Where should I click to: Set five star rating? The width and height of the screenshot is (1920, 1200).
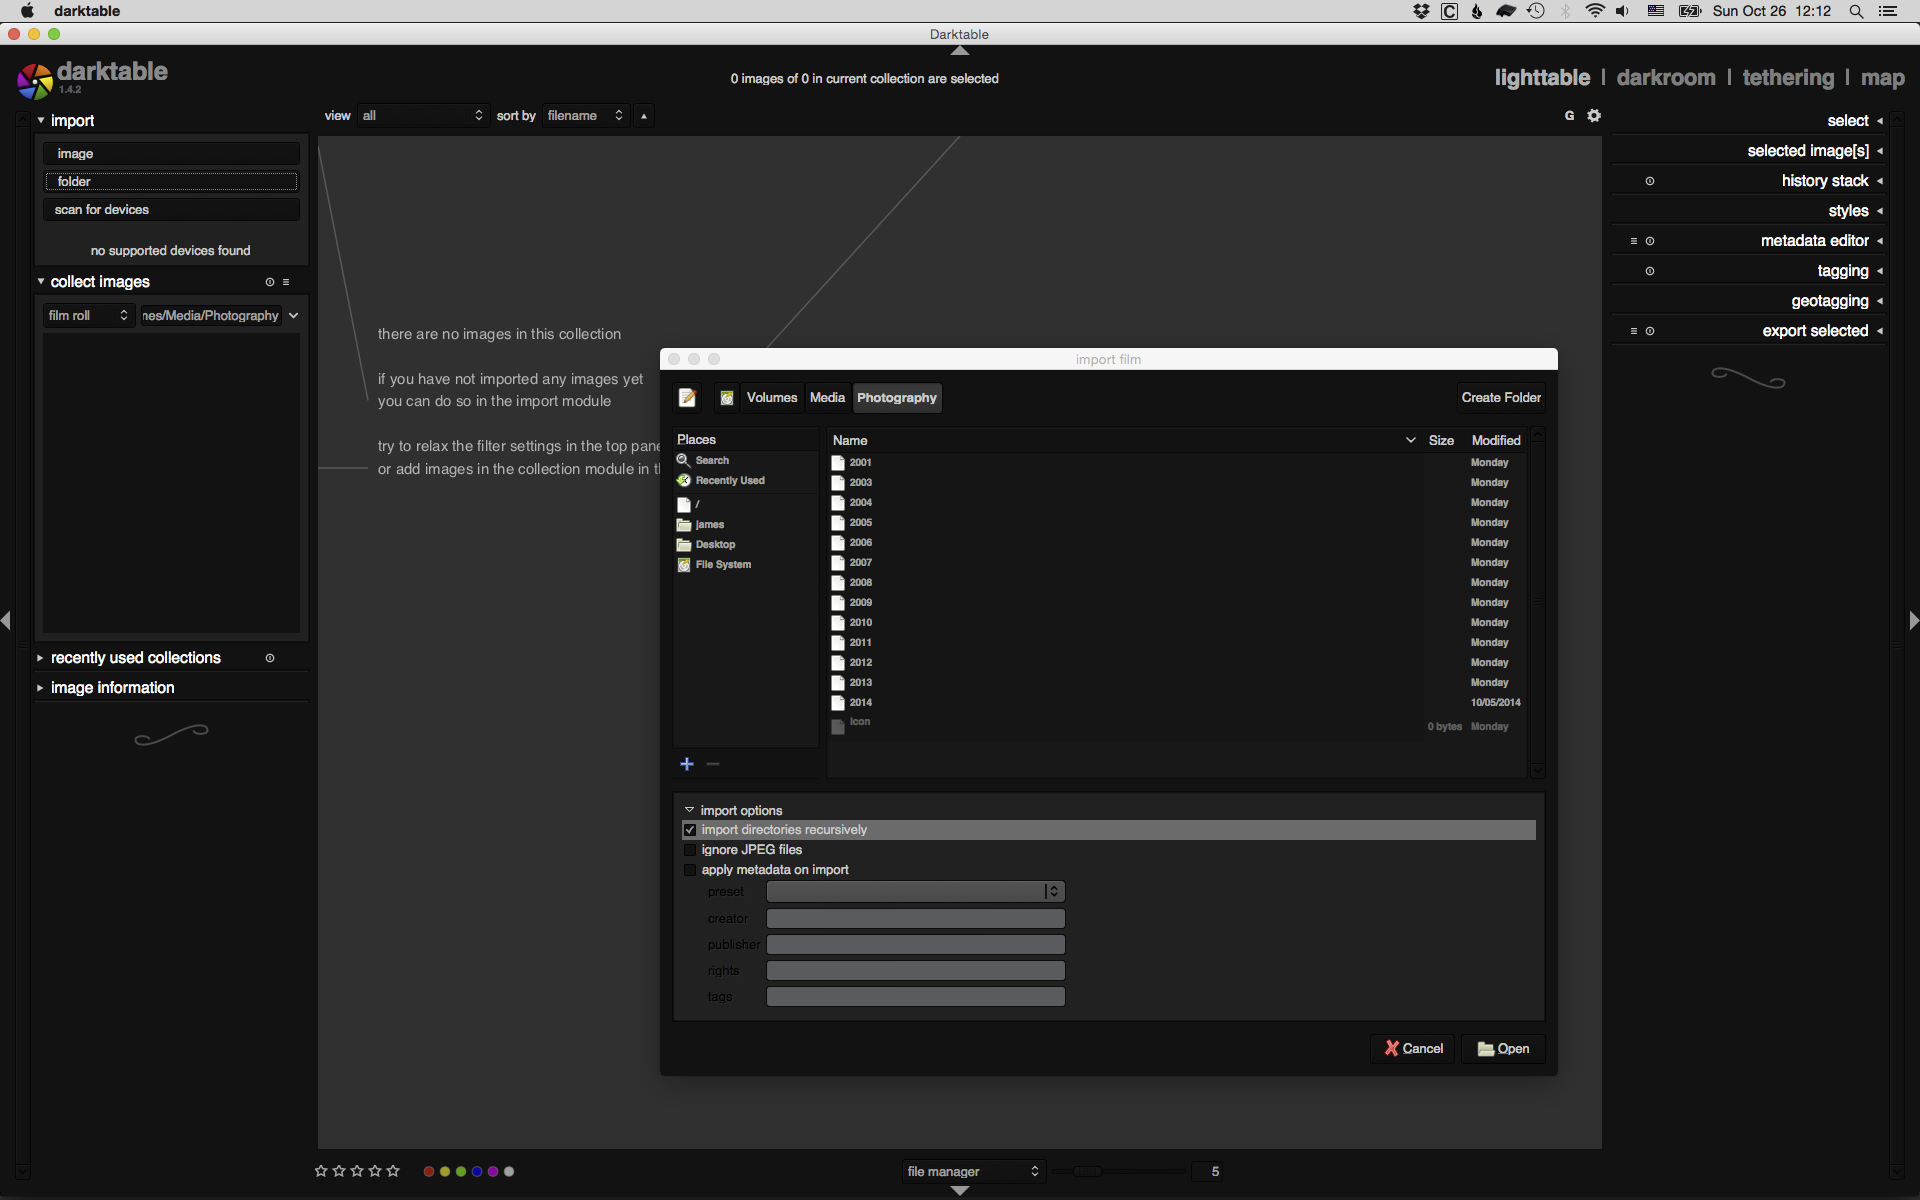pos(393,1171)
